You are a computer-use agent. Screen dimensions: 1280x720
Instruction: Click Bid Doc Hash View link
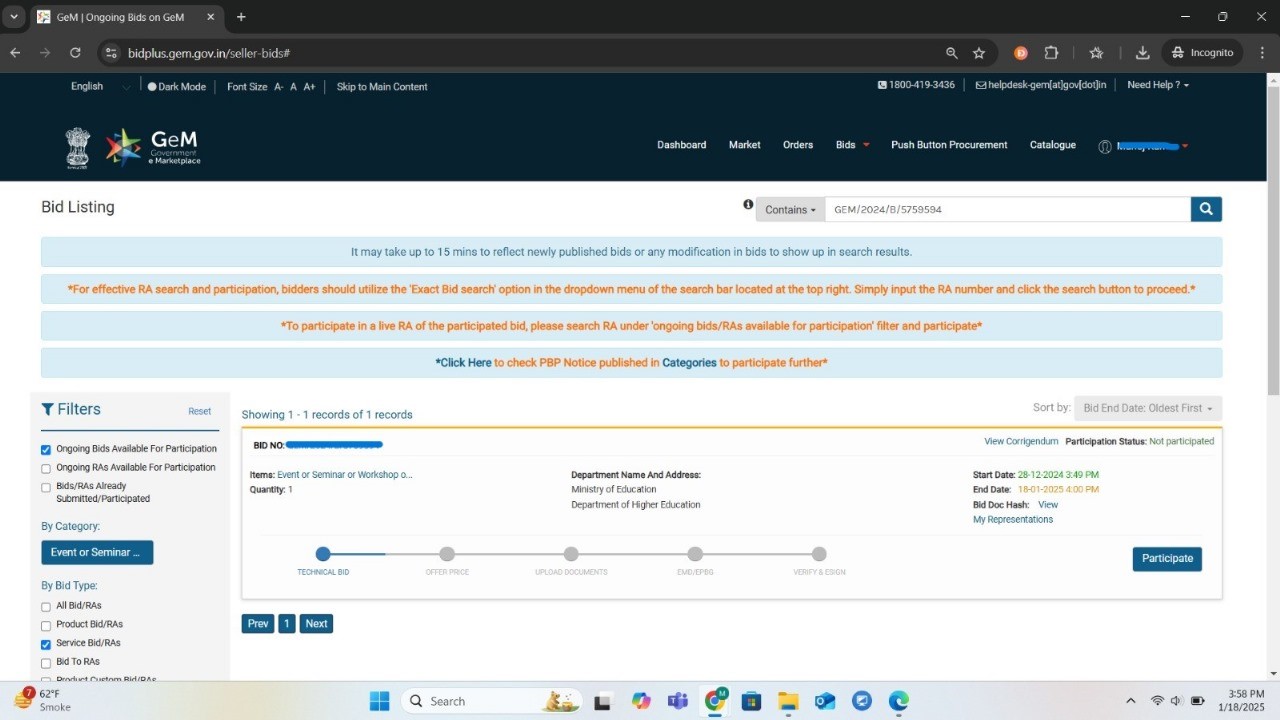(x=1048, y=505)
